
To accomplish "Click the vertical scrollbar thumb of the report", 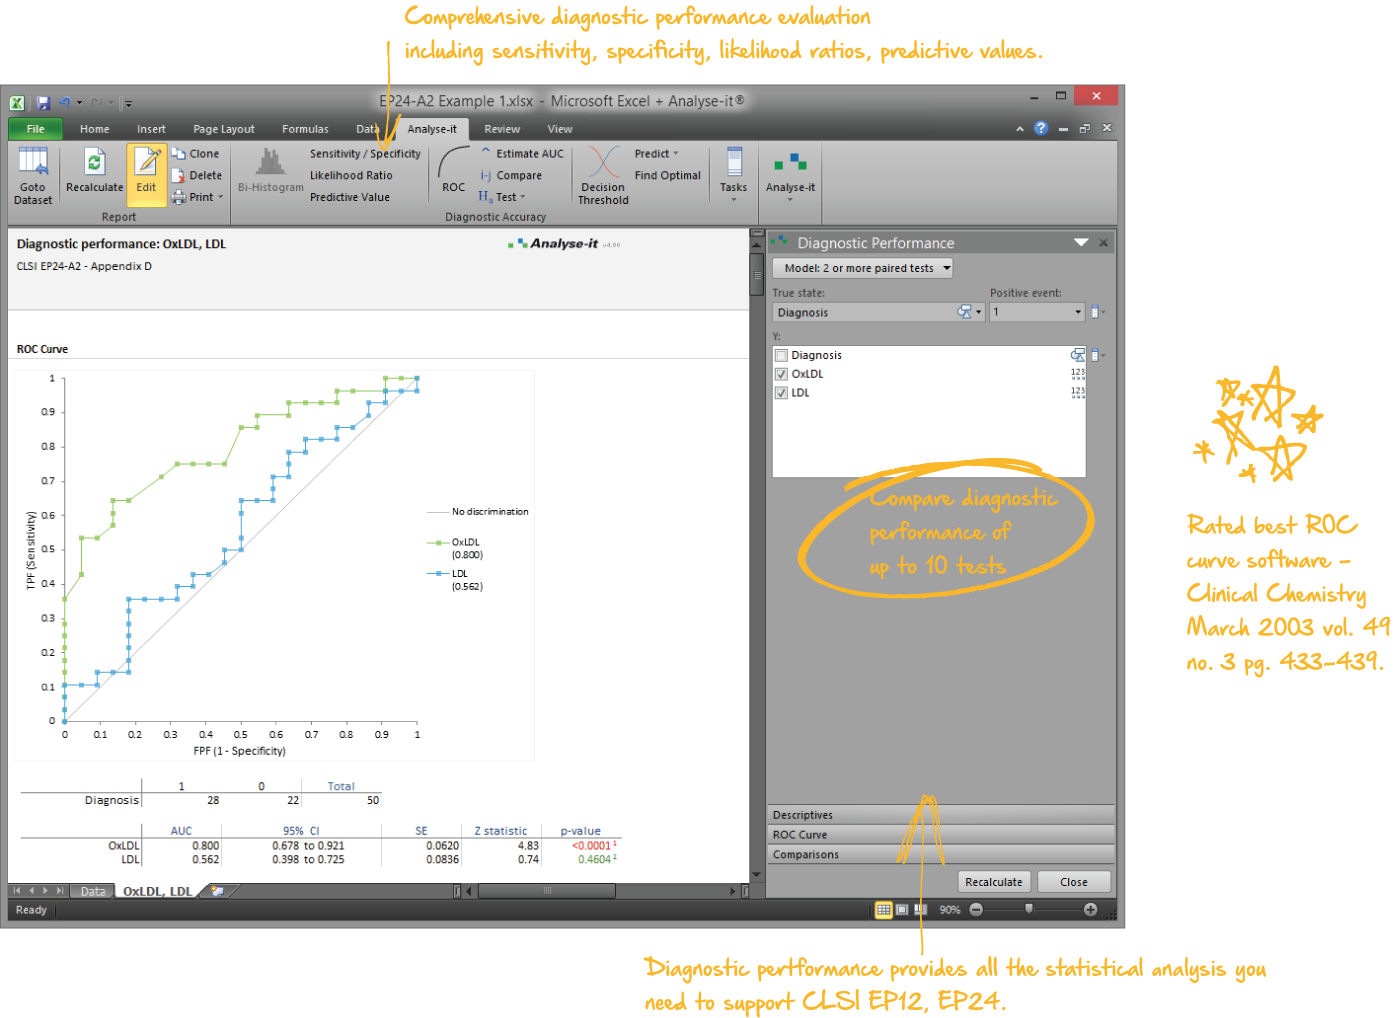I will [x=757, y=274].
